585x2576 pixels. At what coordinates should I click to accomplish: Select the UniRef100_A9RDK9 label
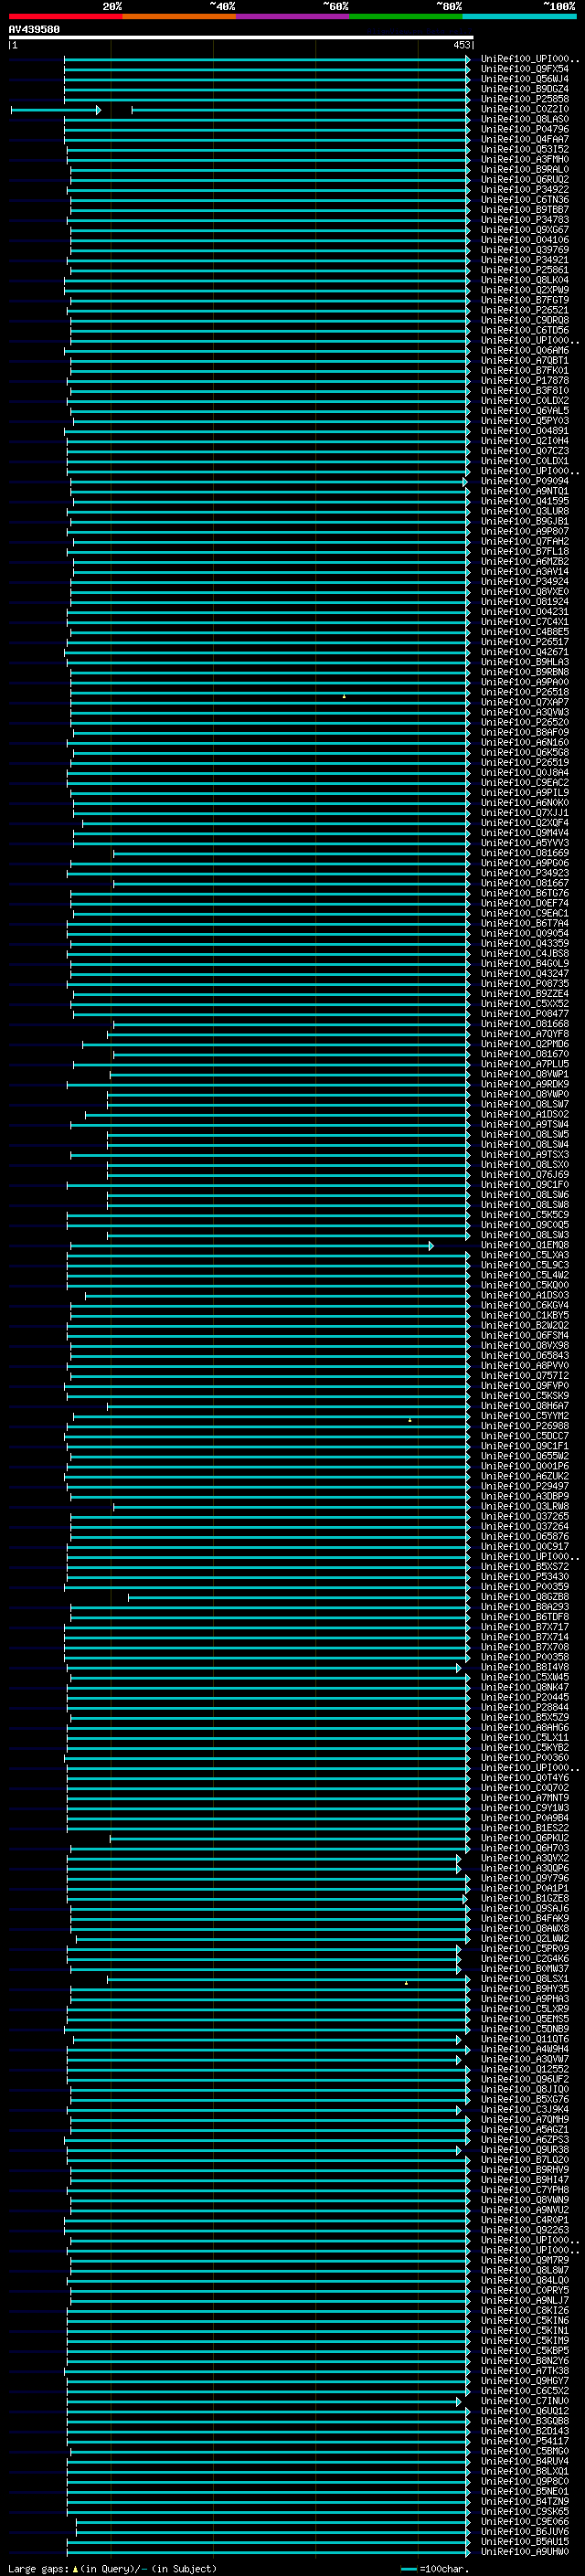tap(524, 1084)
